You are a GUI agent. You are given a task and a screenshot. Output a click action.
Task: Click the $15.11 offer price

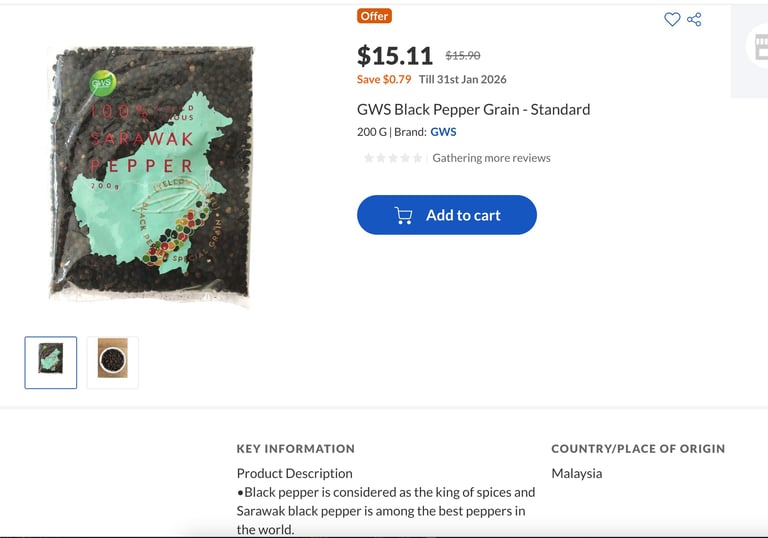(395, 55)
